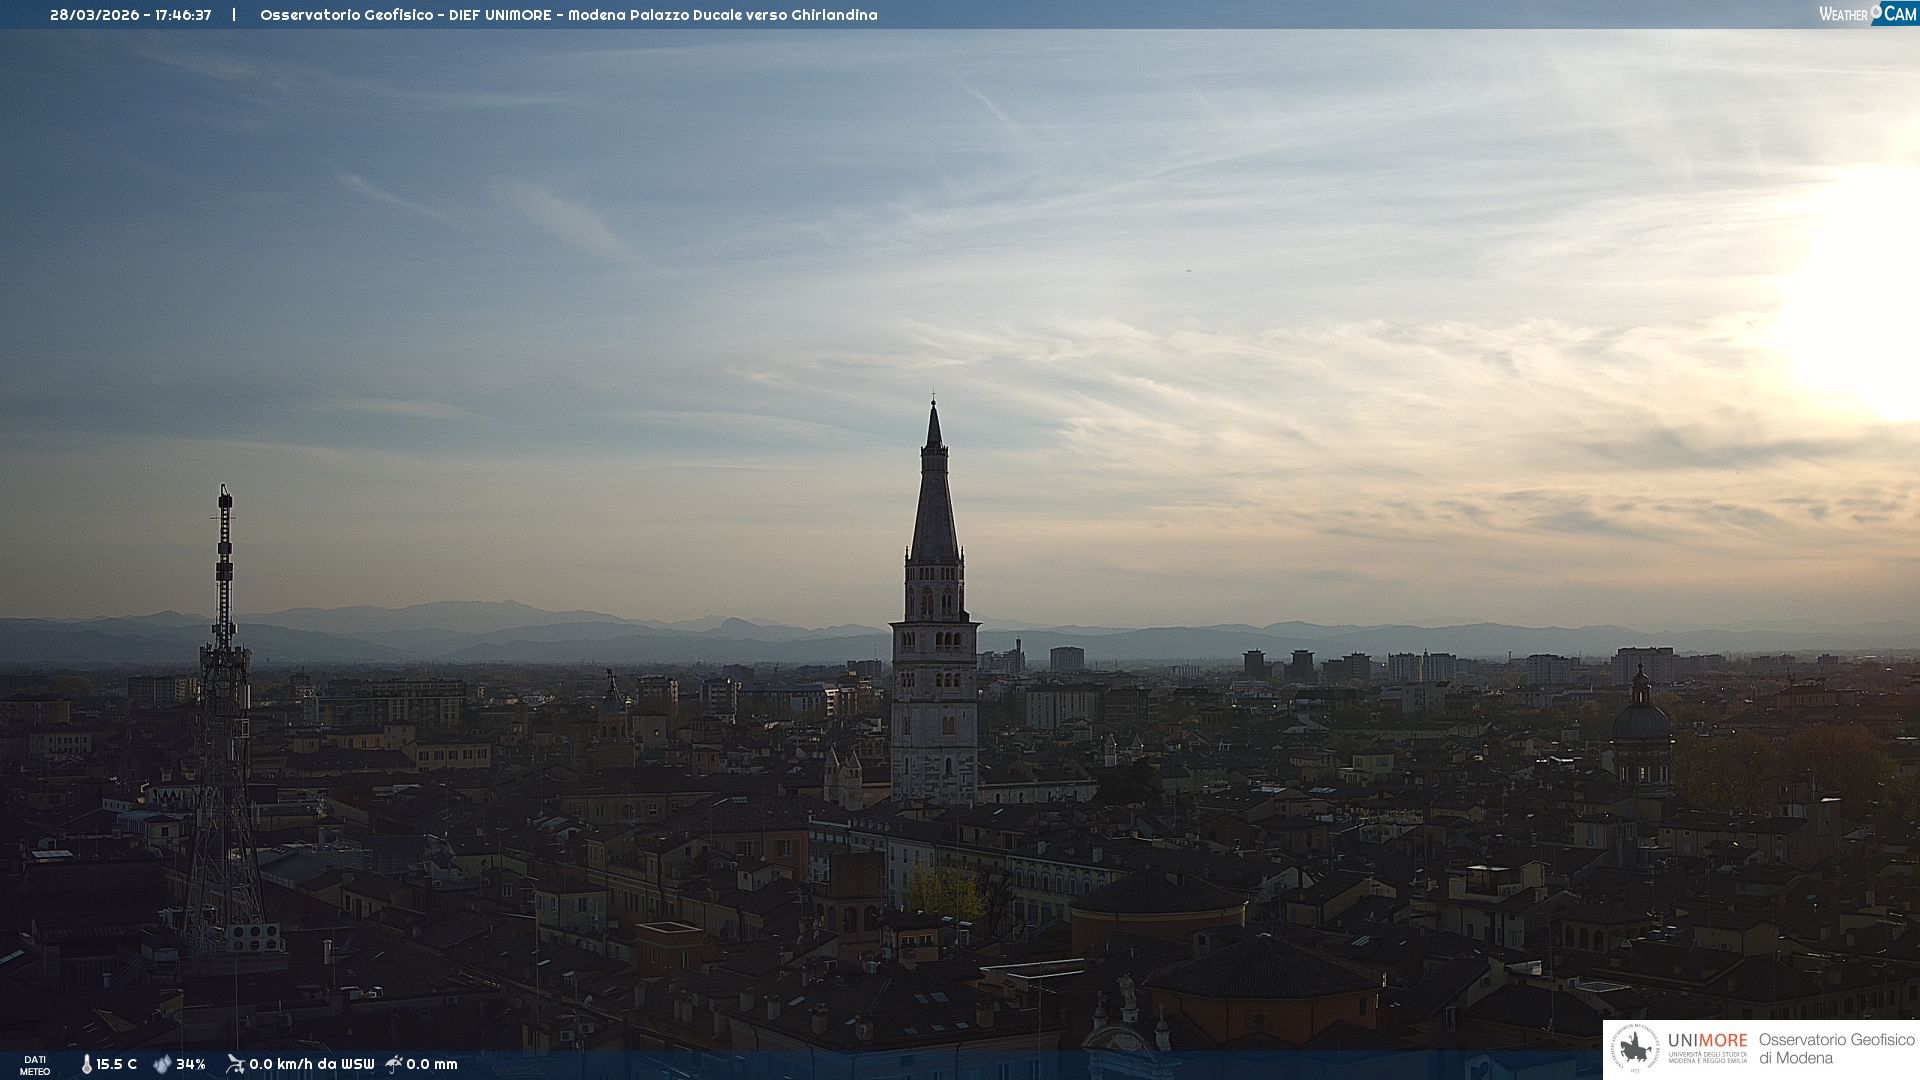The width and height of the screenshot is (1920, 1080).
Task: Click Osservatorio Geofisico di Modena text
Action: pos(1836,1049)
